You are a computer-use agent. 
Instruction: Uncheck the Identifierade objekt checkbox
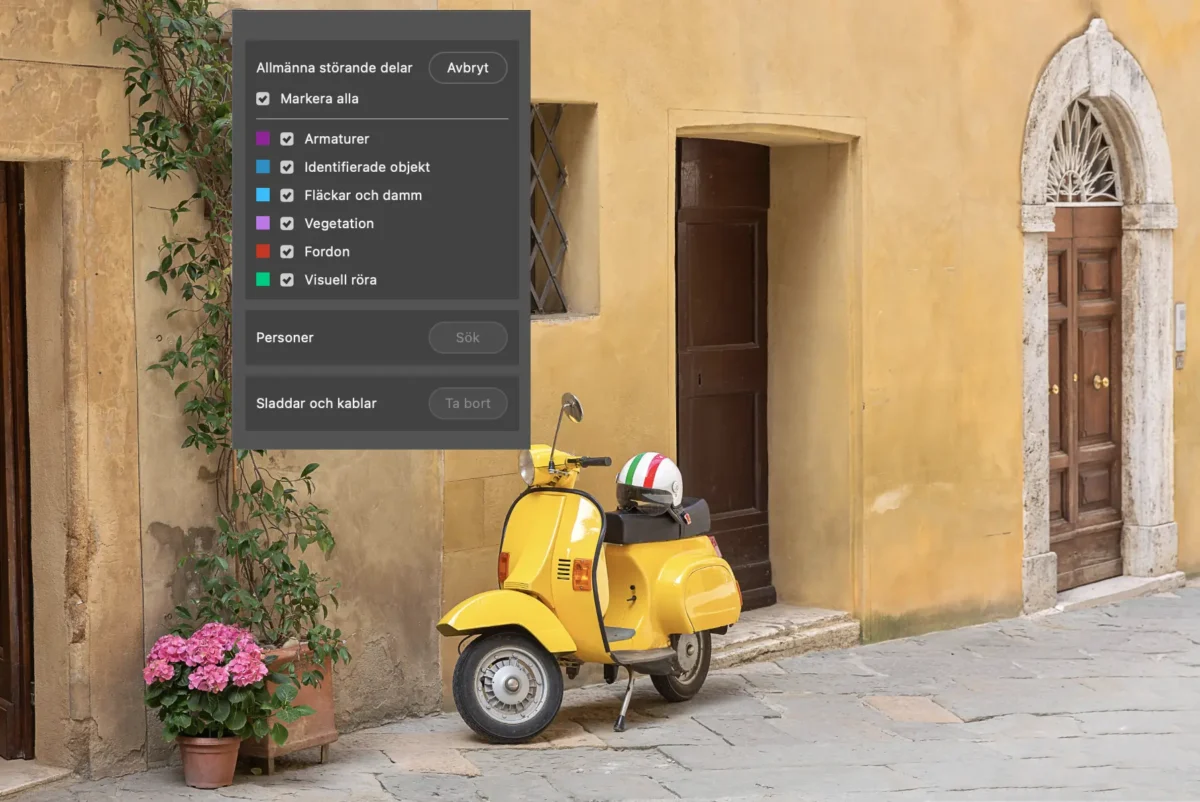click(x=287, y=167)
